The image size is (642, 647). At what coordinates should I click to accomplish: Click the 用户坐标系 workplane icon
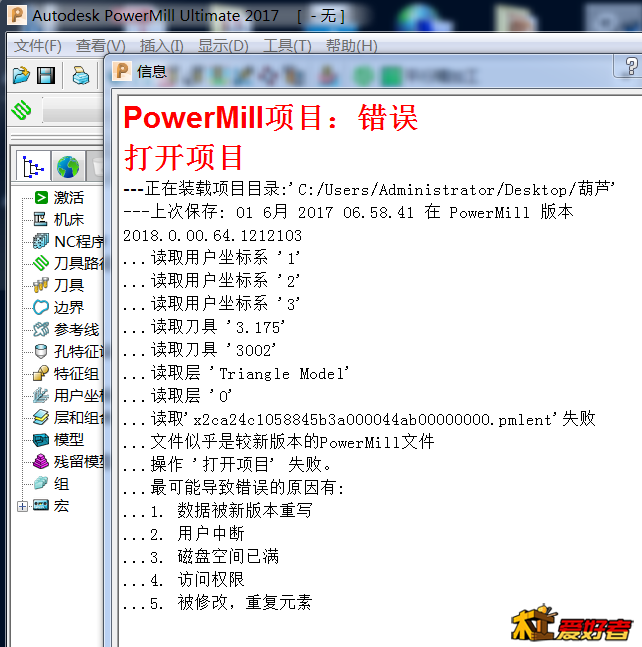pos(40,396)
